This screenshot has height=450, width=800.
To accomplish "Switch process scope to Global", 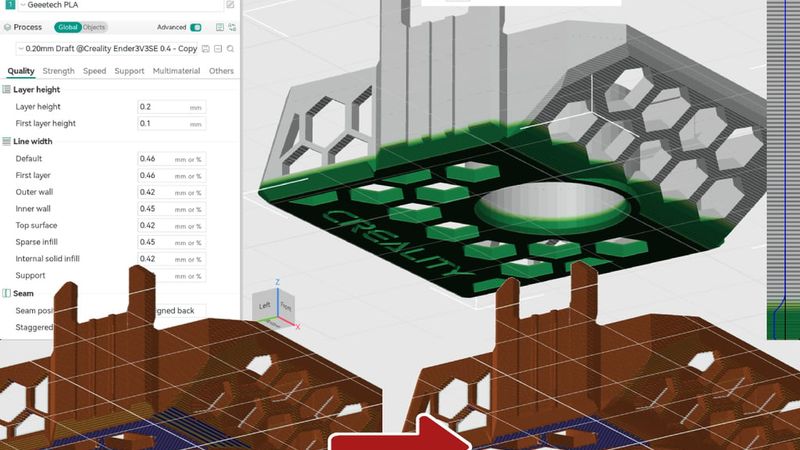I will [67, 27].
